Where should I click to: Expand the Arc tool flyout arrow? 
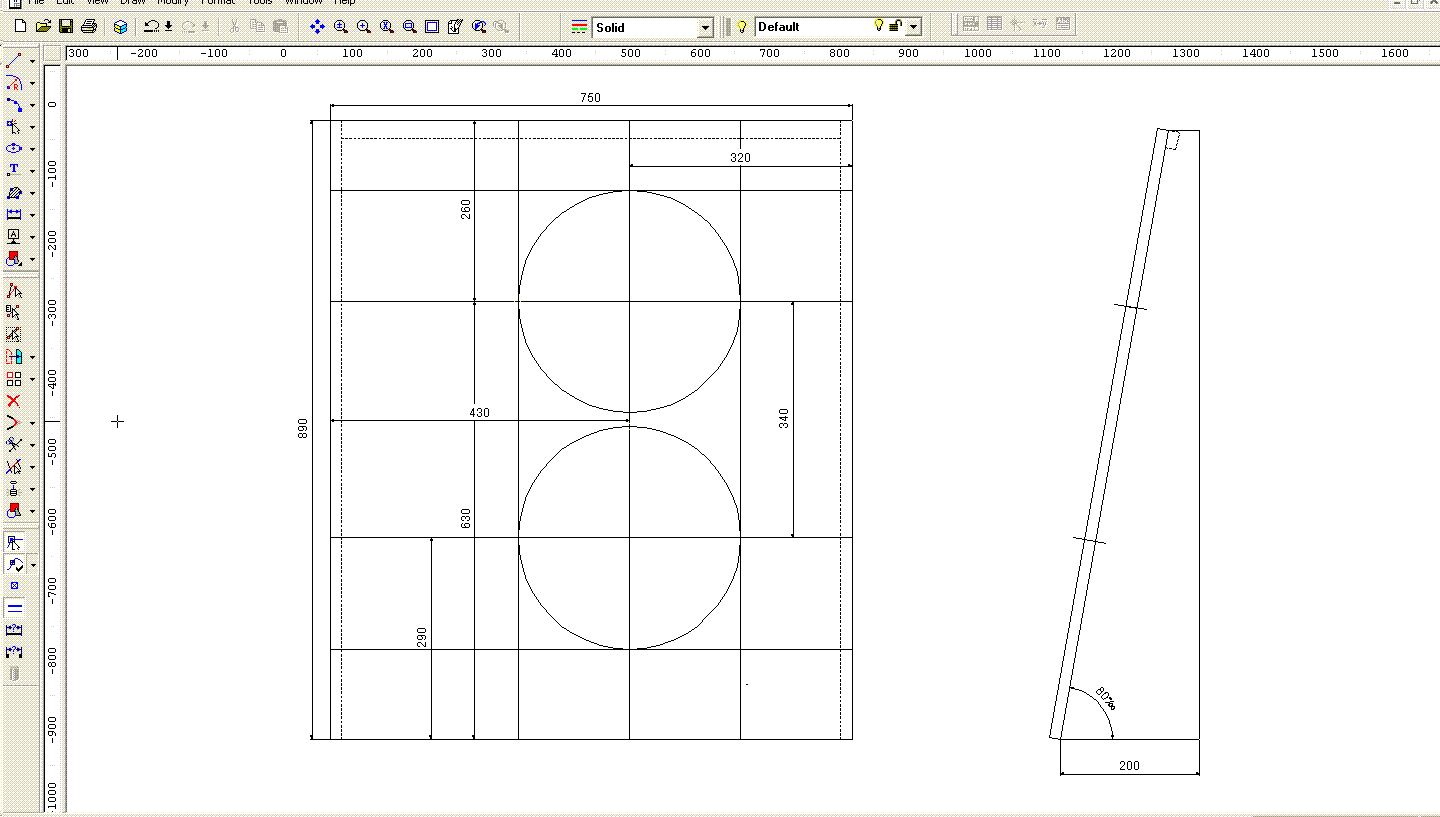(x=32, y=84)
